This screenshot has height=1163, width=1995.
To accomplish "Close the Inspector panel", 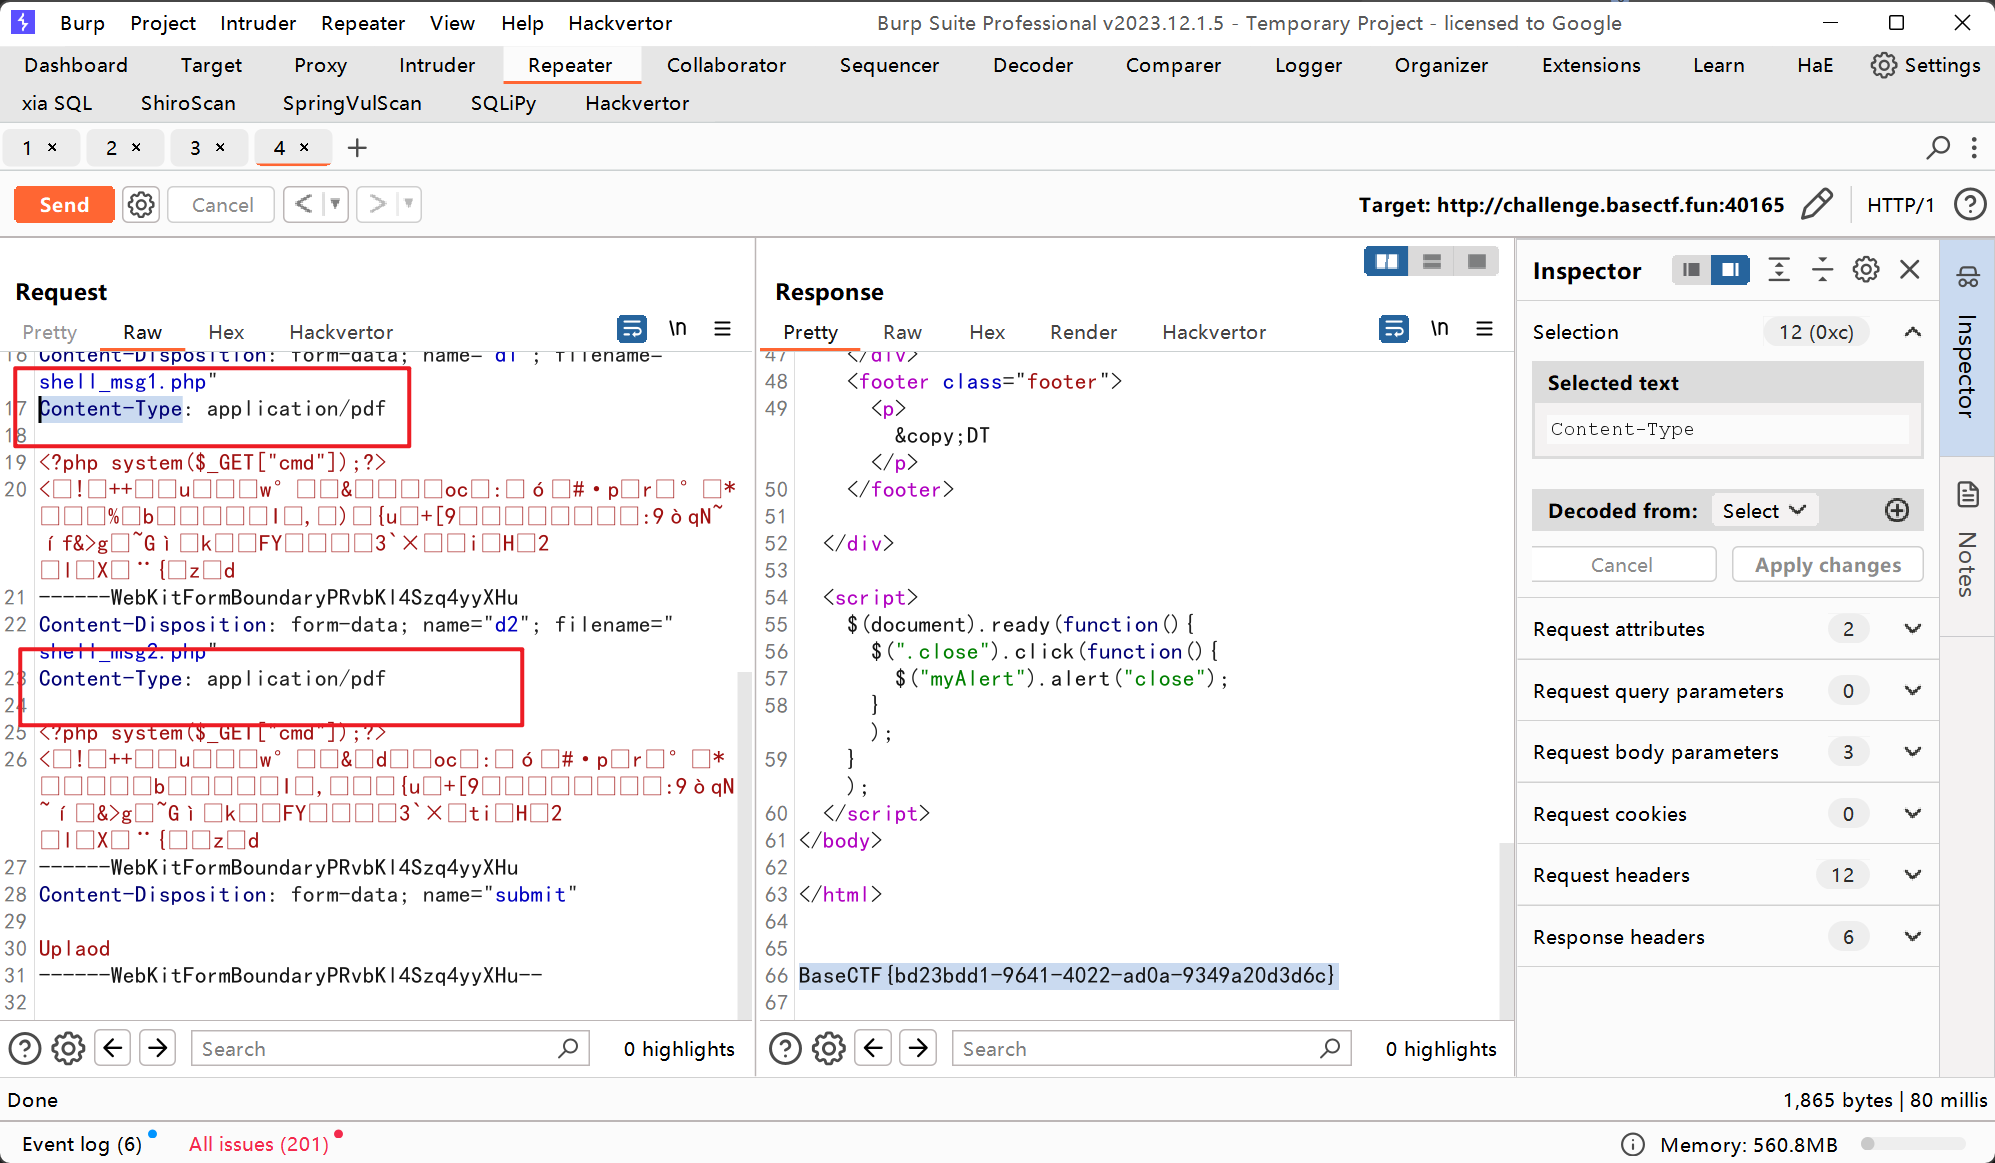I will 1910,270.
